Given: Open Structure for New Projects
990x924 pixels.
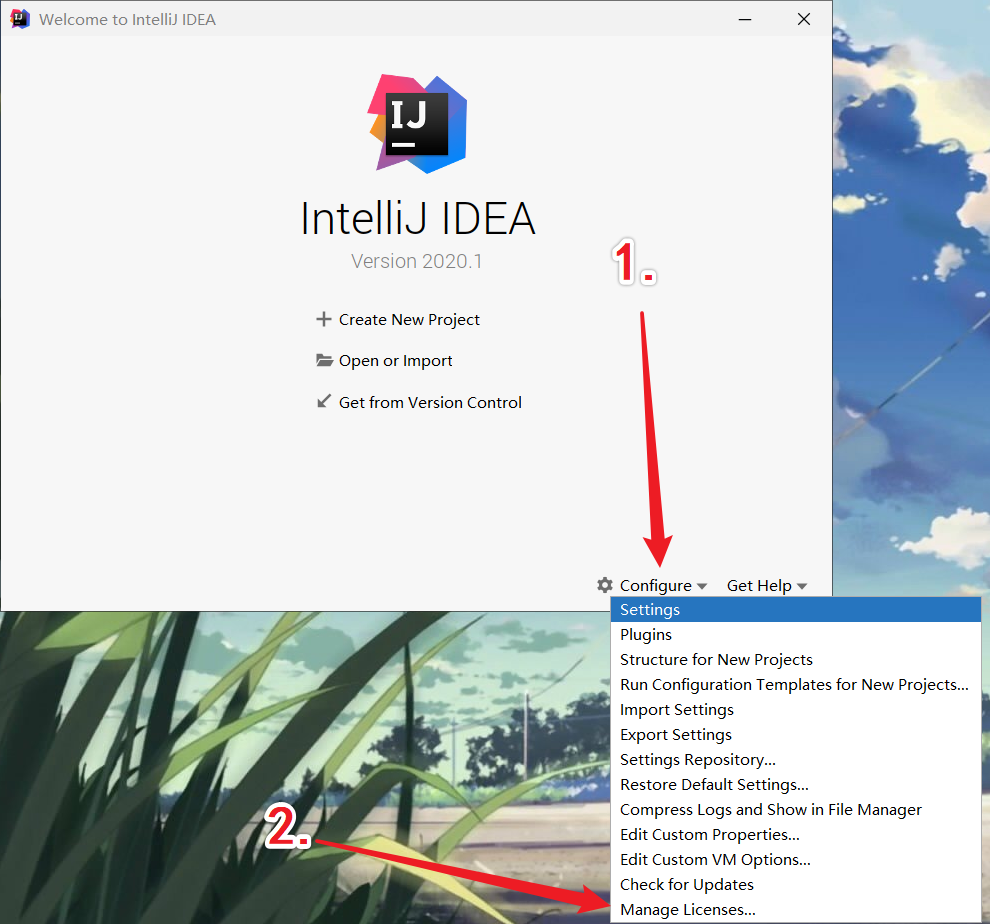Looking at the screenshot, I should point(796,659).
